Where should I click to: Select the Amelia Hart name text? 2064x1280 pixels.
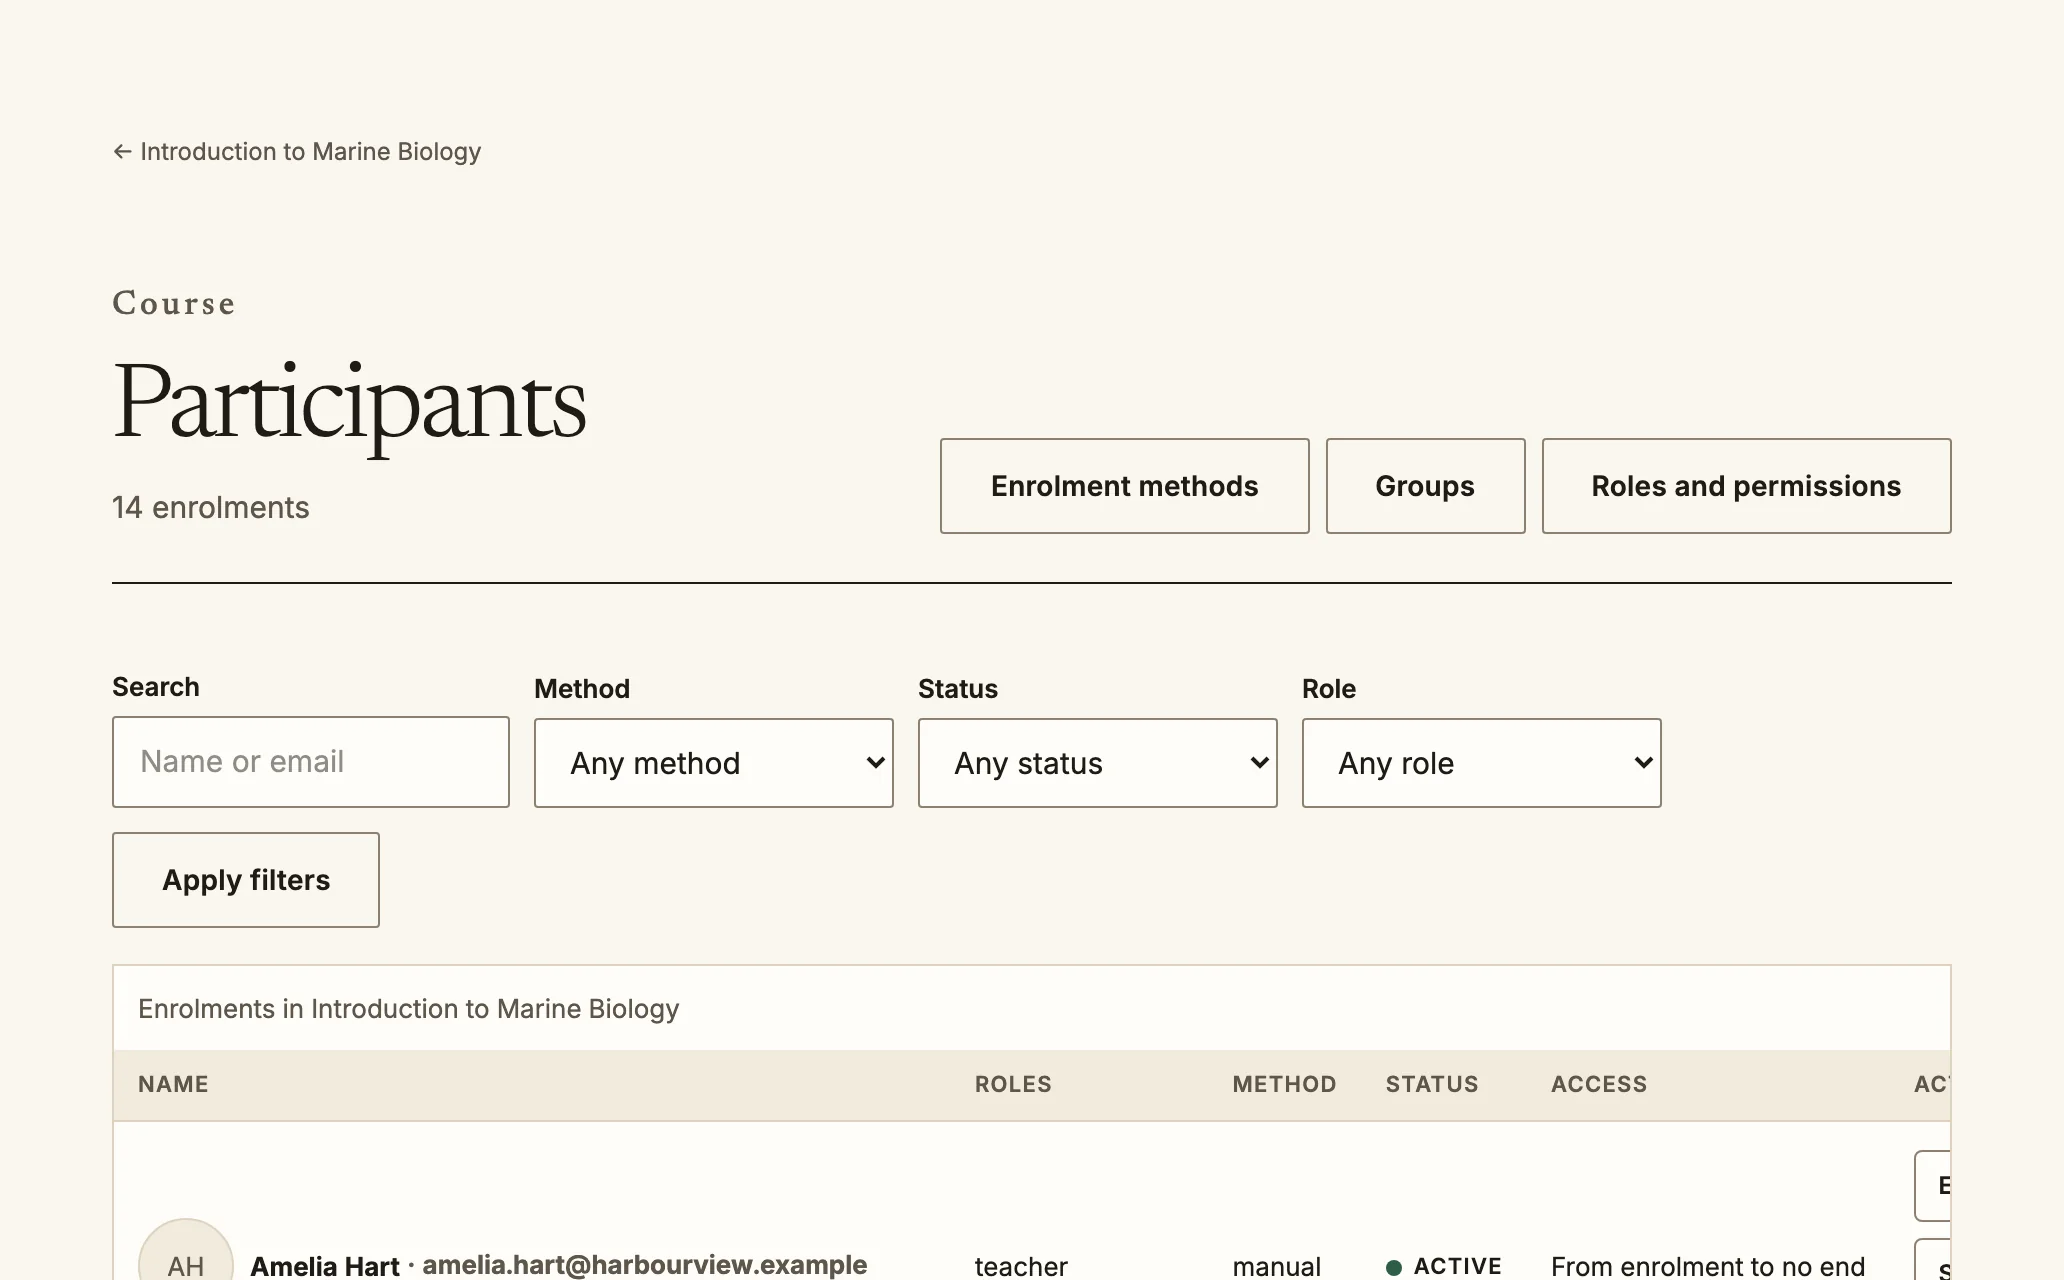pos(325,1266)
